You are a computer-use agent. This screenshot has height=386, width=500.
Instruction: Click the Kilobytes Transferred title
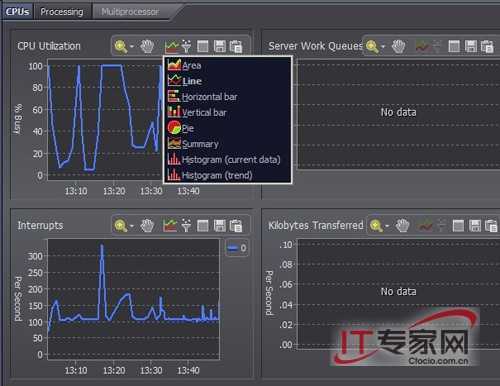coord(316,225)
